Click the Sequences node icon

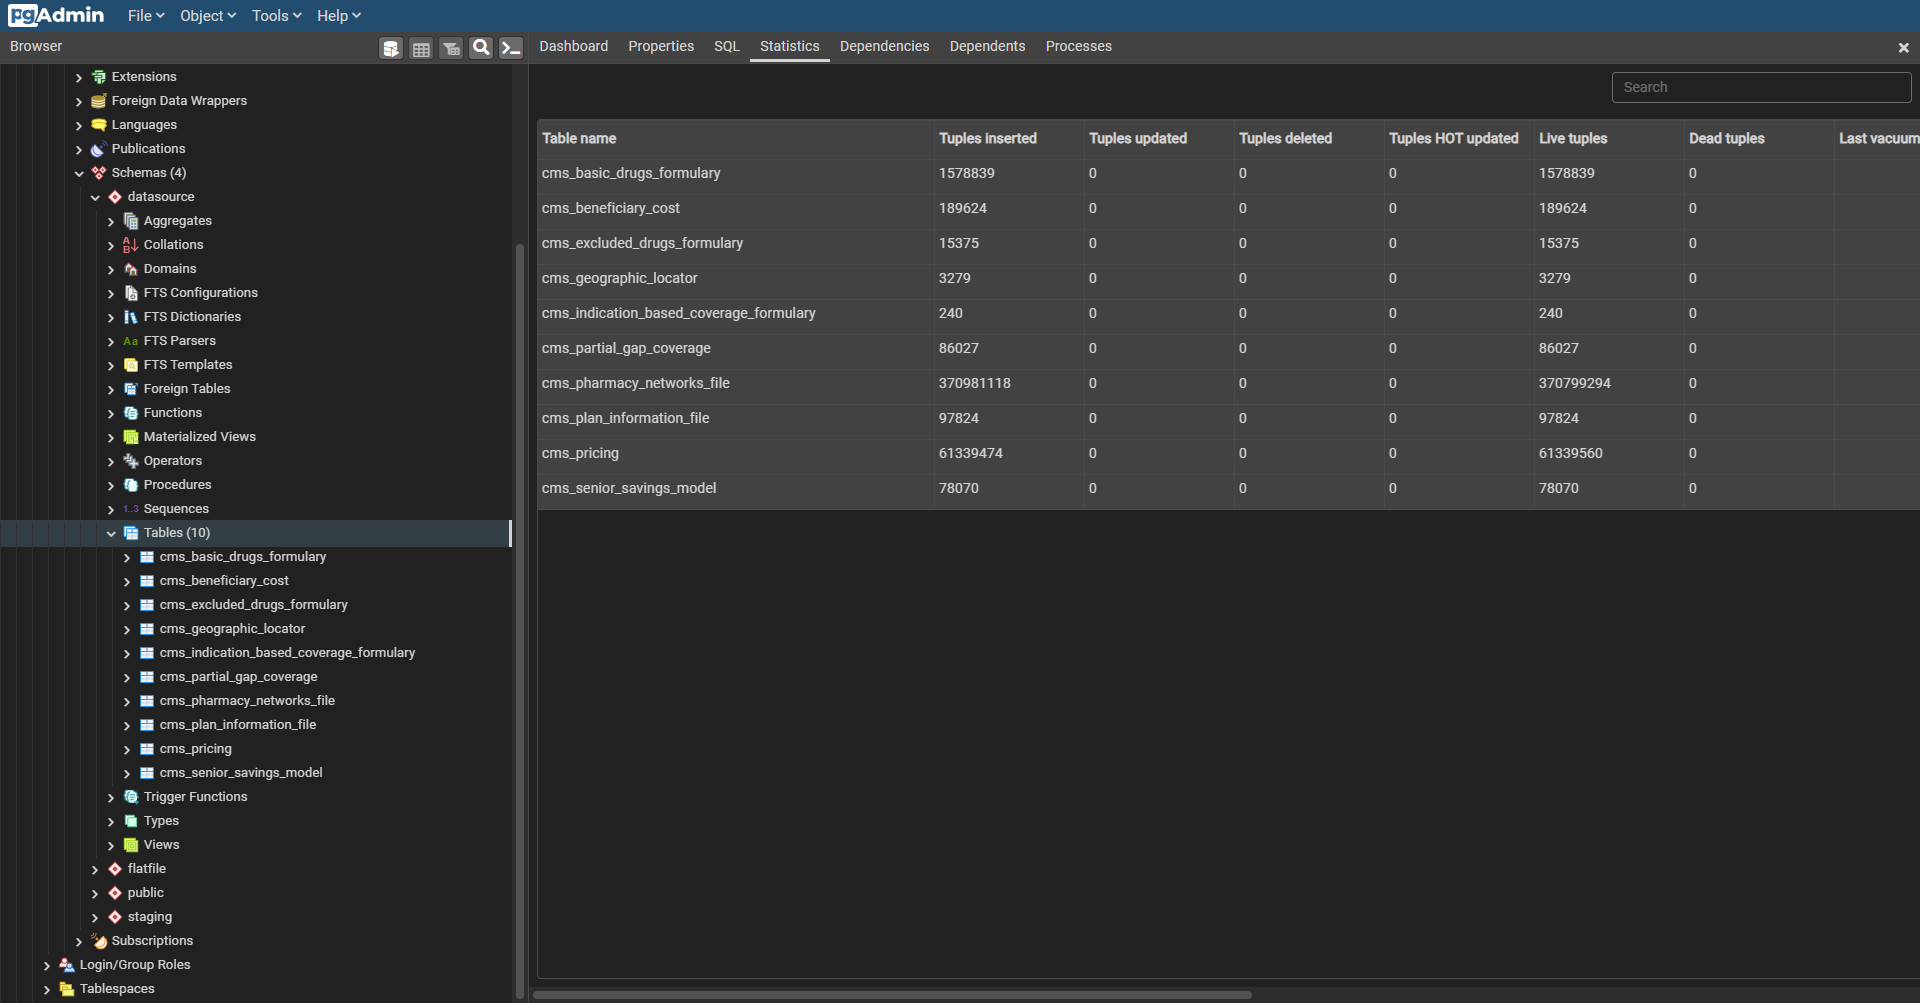[x=131, y=509]
